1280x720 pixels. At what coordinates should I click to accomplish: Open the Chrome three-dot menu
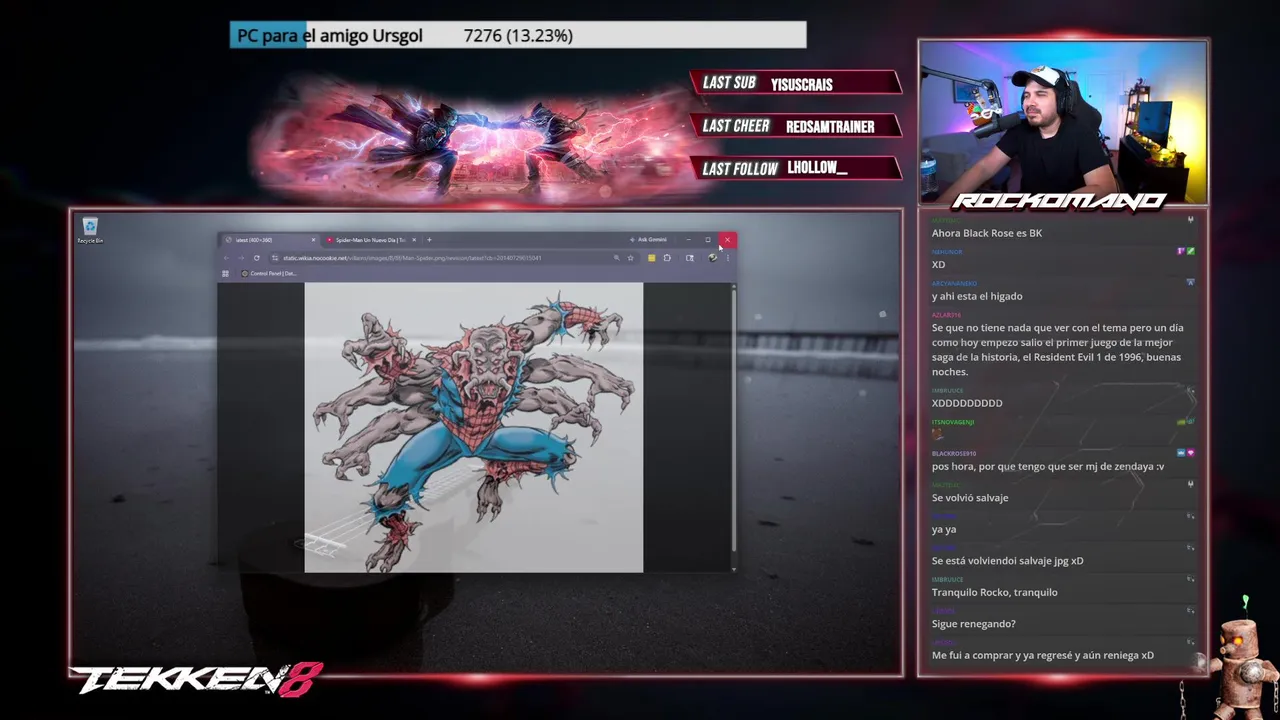(727, 258)
